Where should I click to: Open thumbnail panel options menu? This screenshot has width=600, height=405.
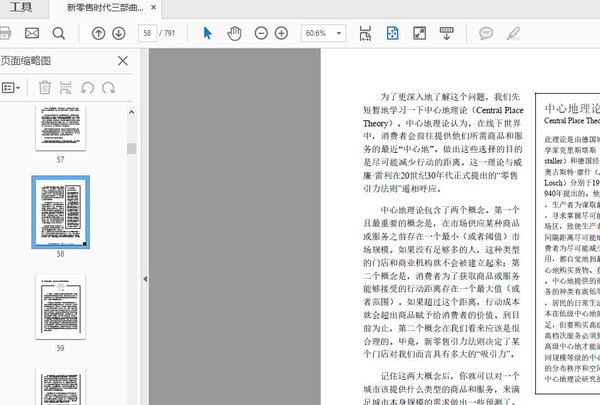point(11,88)
